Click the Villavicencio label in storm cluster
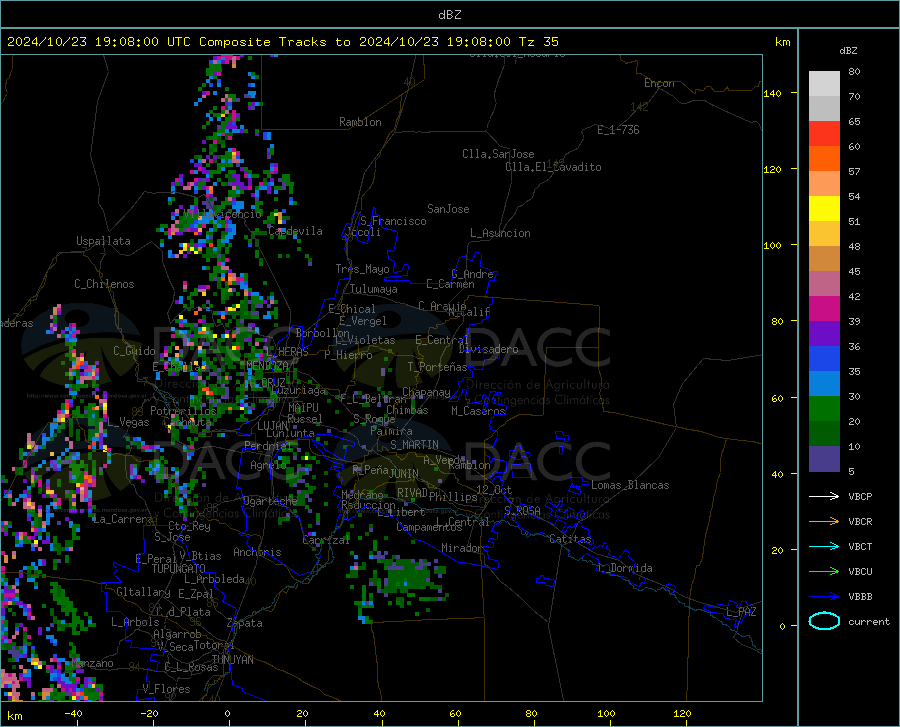 pyautogui.click(x=223, y=214)
